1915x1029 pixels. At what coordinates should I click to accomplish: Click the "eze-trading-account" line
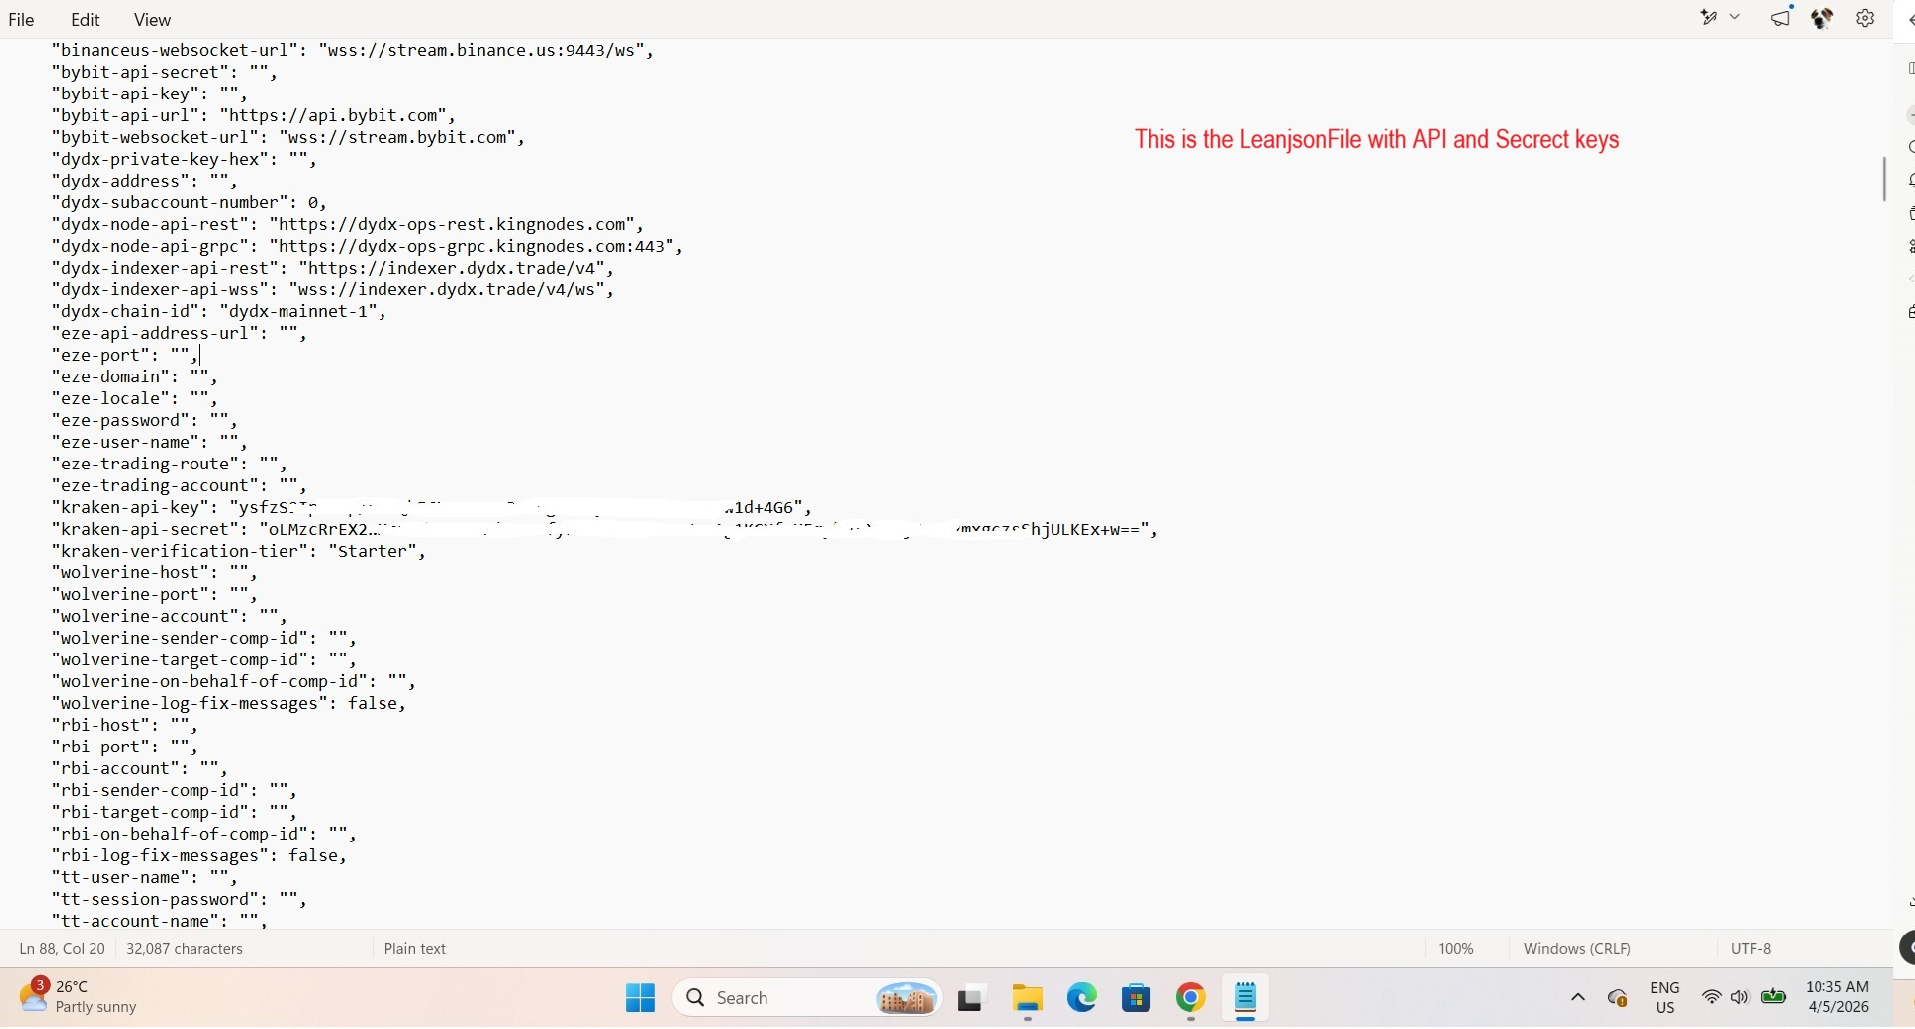pos(179,485)
